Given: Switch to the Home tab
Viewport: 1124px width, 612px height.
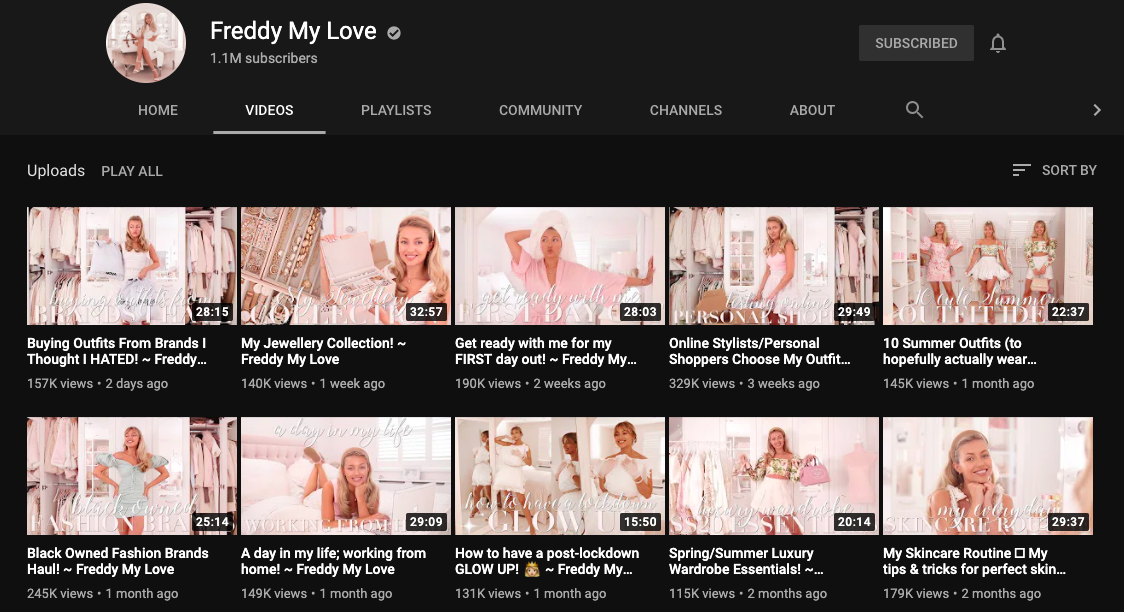Looking at the screenshot, I should (x=158, y=110).
